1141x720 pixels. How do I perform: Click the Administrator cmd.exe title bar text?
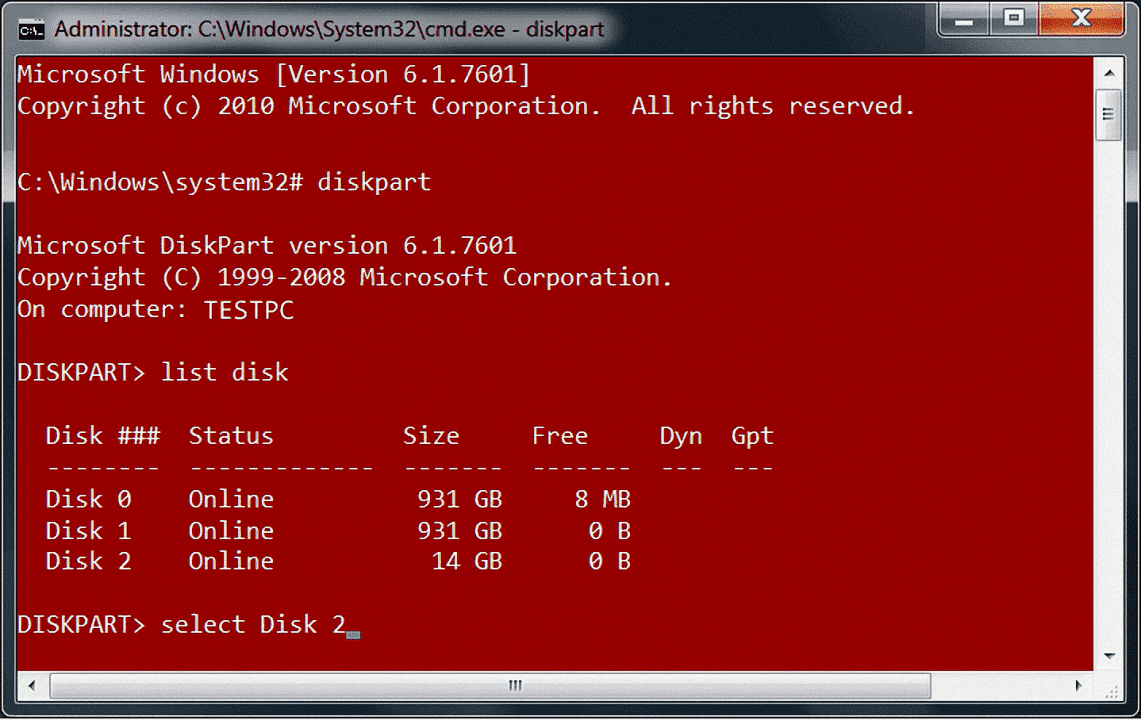click(329, 29)
